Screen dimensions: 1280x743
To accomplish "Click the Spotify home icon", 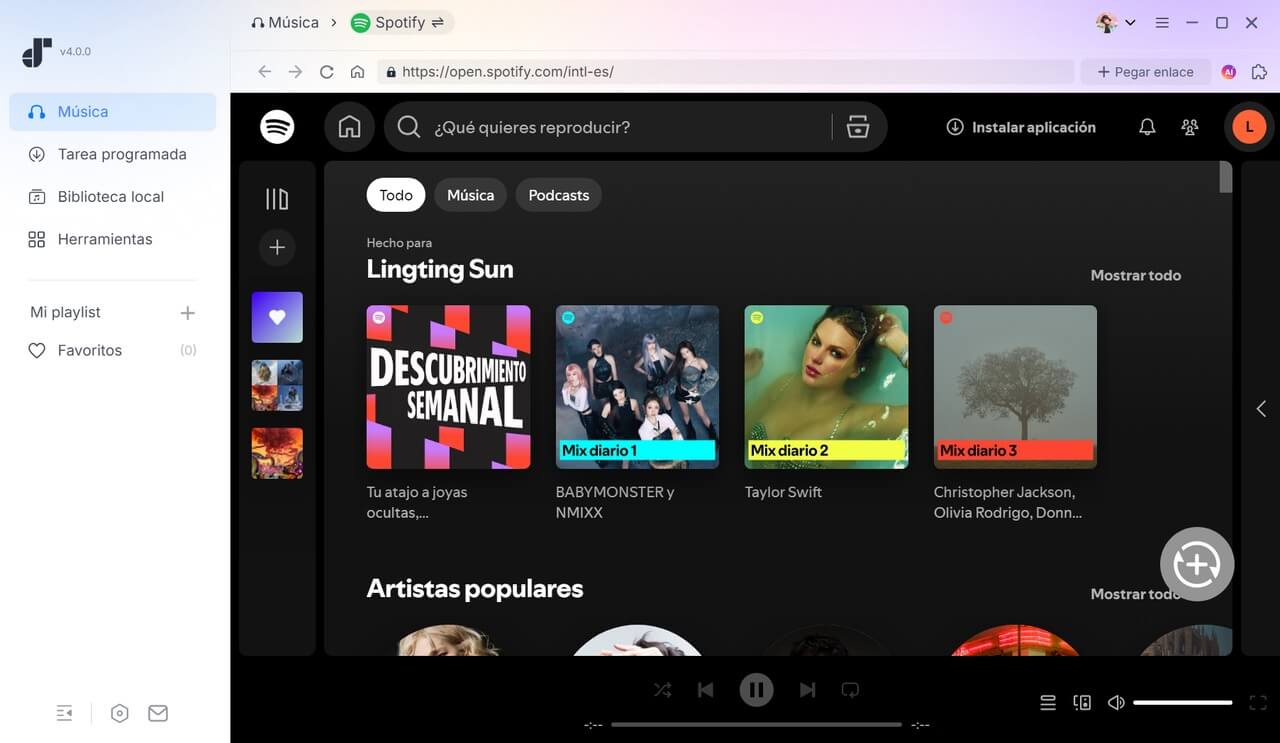I will coord(349,127).
